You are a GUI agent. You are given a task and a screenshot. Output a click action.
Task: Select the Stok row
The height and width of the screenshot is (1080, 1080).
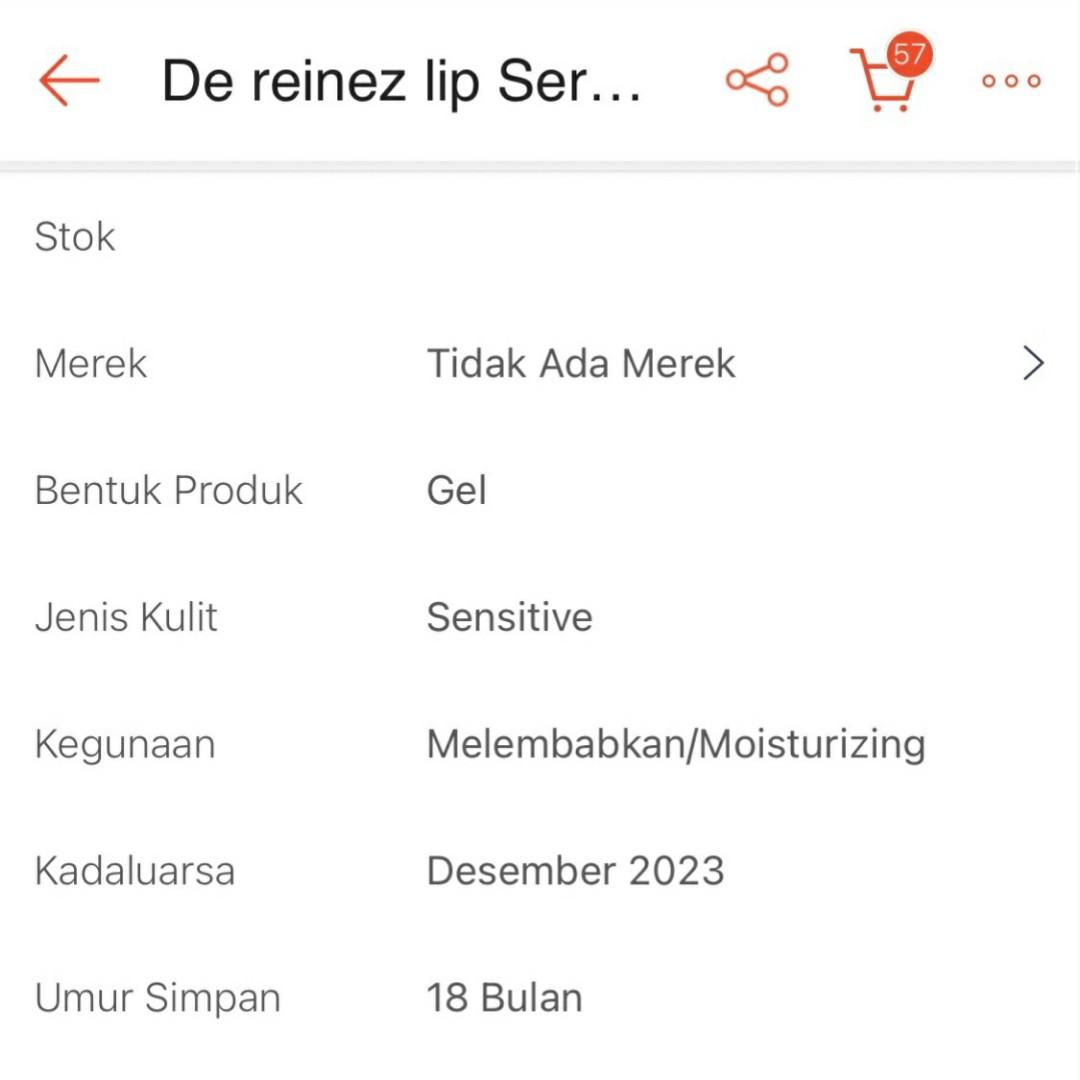point(75,236)
